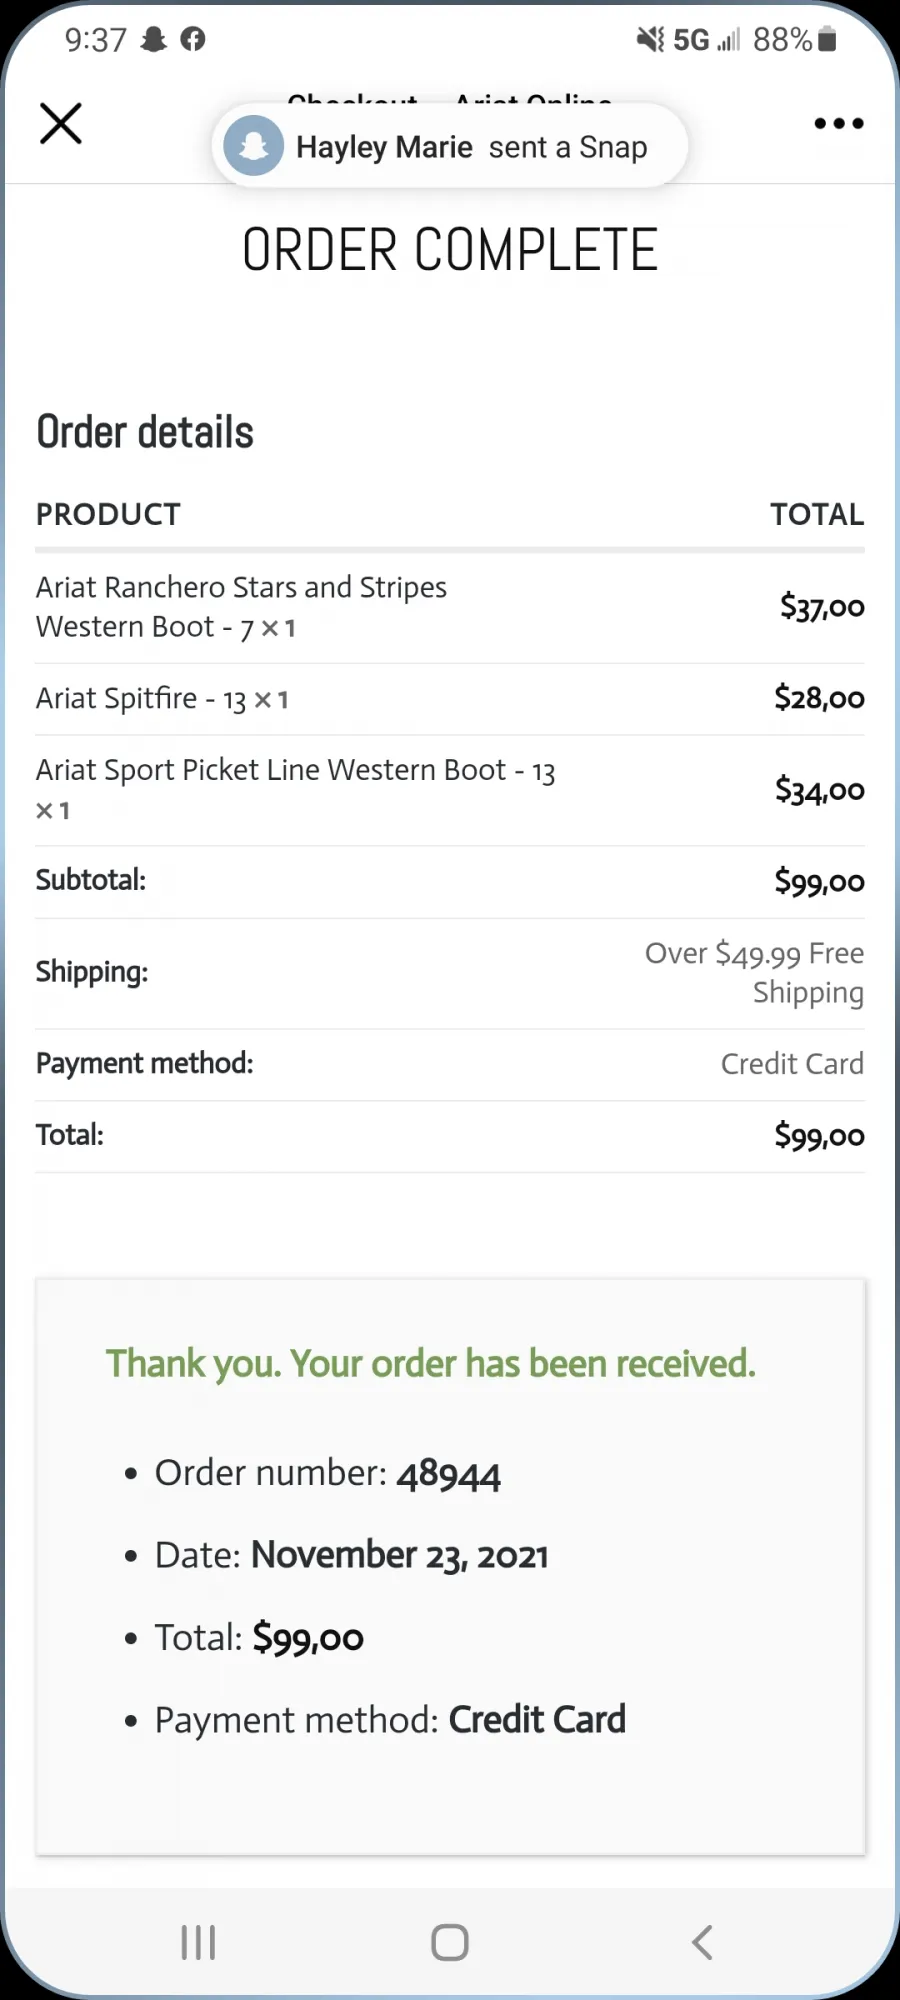Screen dimensions: 900x2000
Task: Tap Facebook icon in status bar
Action: pos(193,39)
